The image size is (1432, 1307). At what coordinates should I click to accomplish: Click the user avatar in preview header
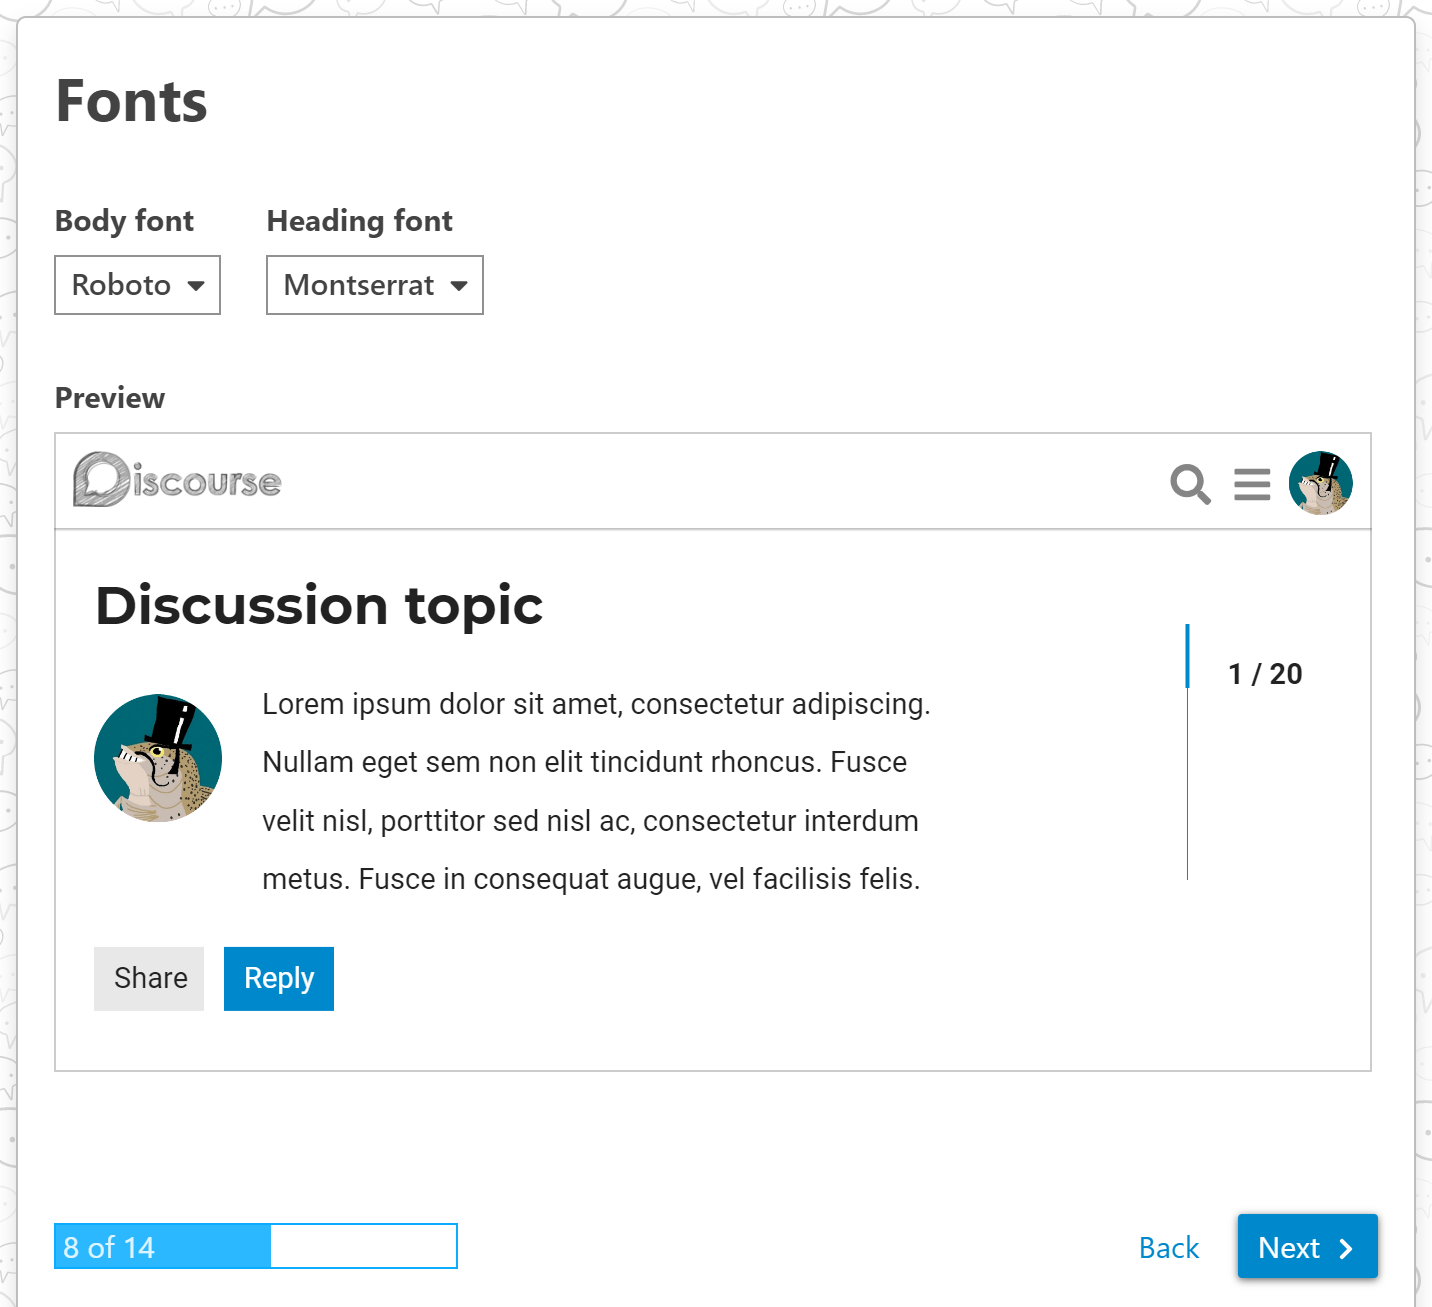coord(1320,483)
